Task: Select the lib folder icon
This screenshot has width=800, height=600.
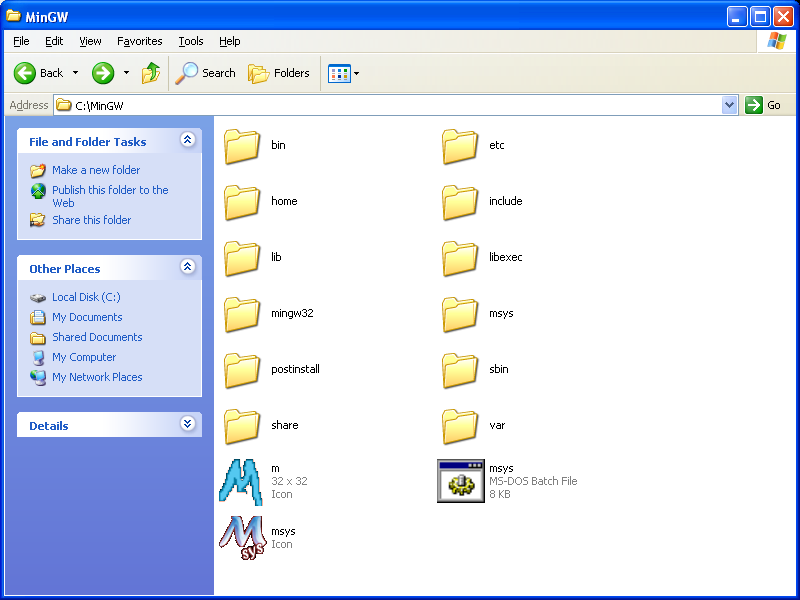Action: click(x=242, y=259)
